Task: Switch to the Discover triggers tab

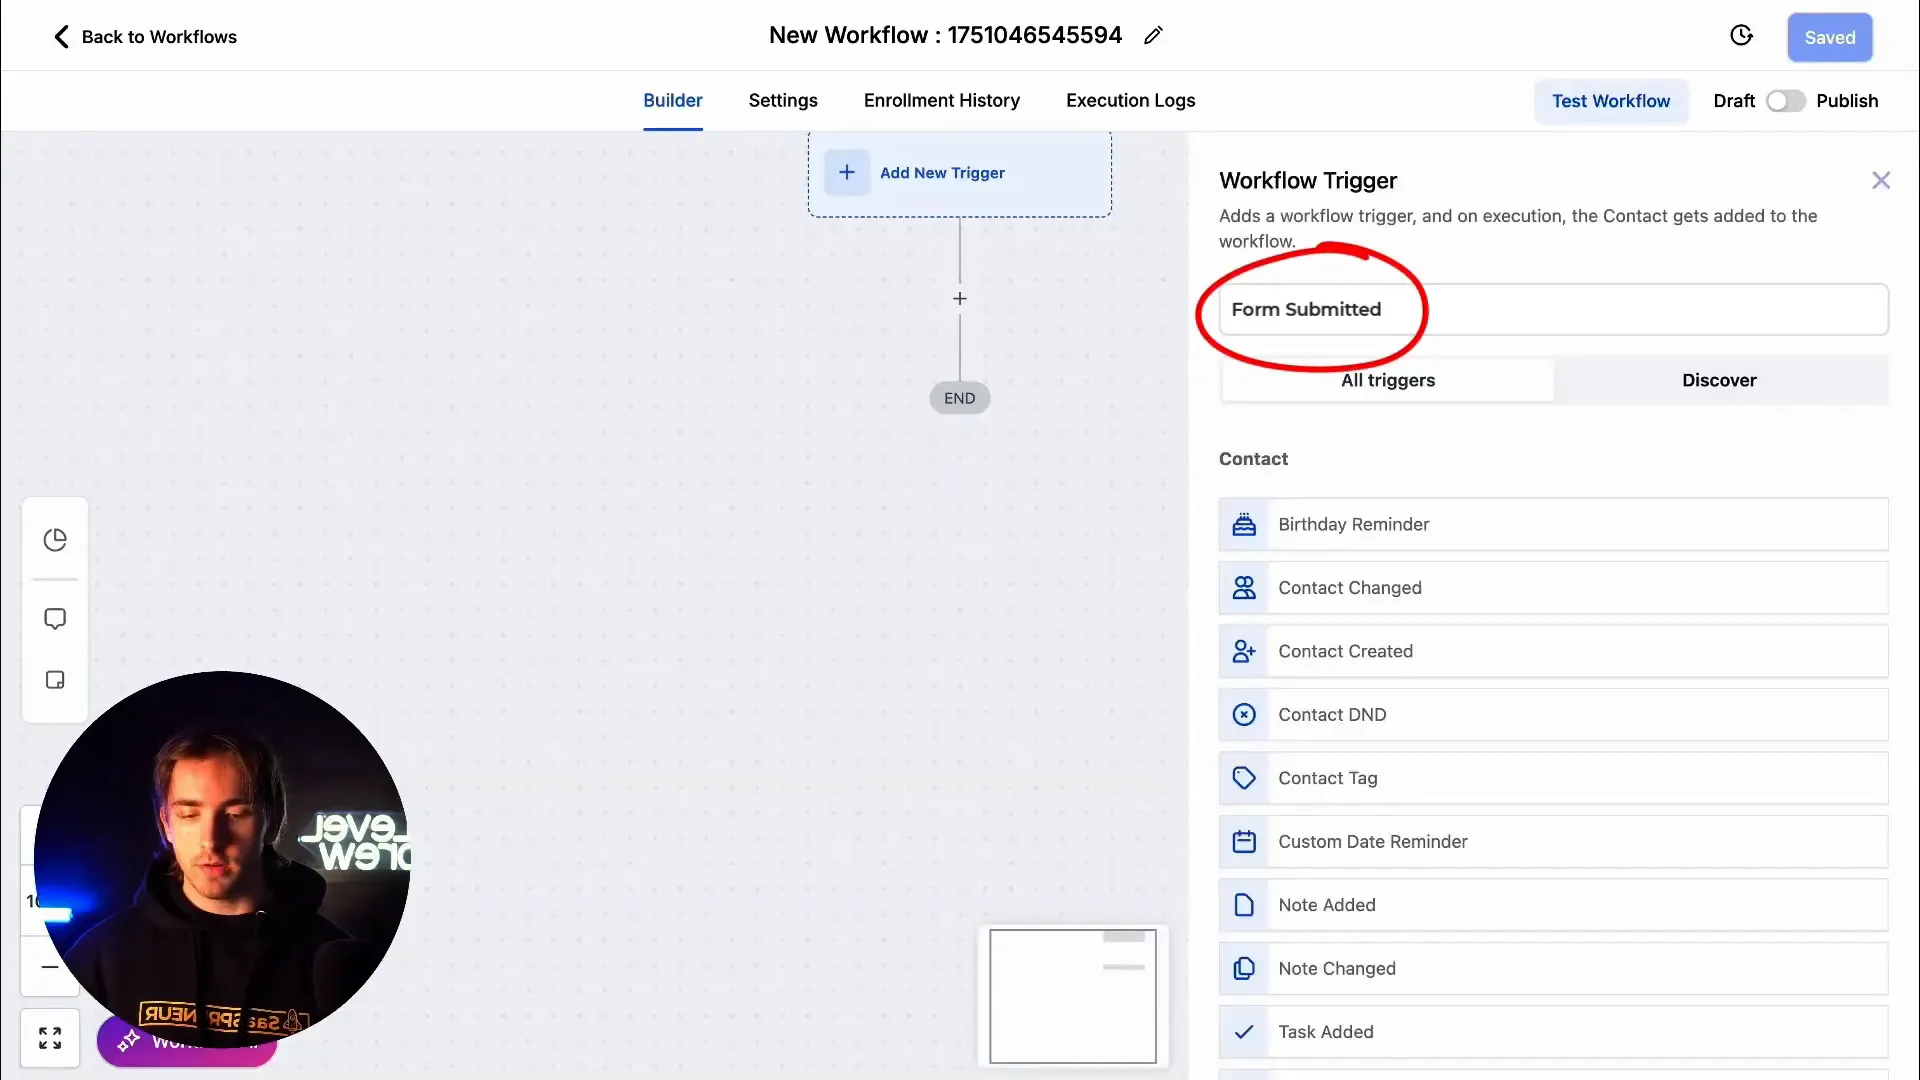Action: [1719, 380]
